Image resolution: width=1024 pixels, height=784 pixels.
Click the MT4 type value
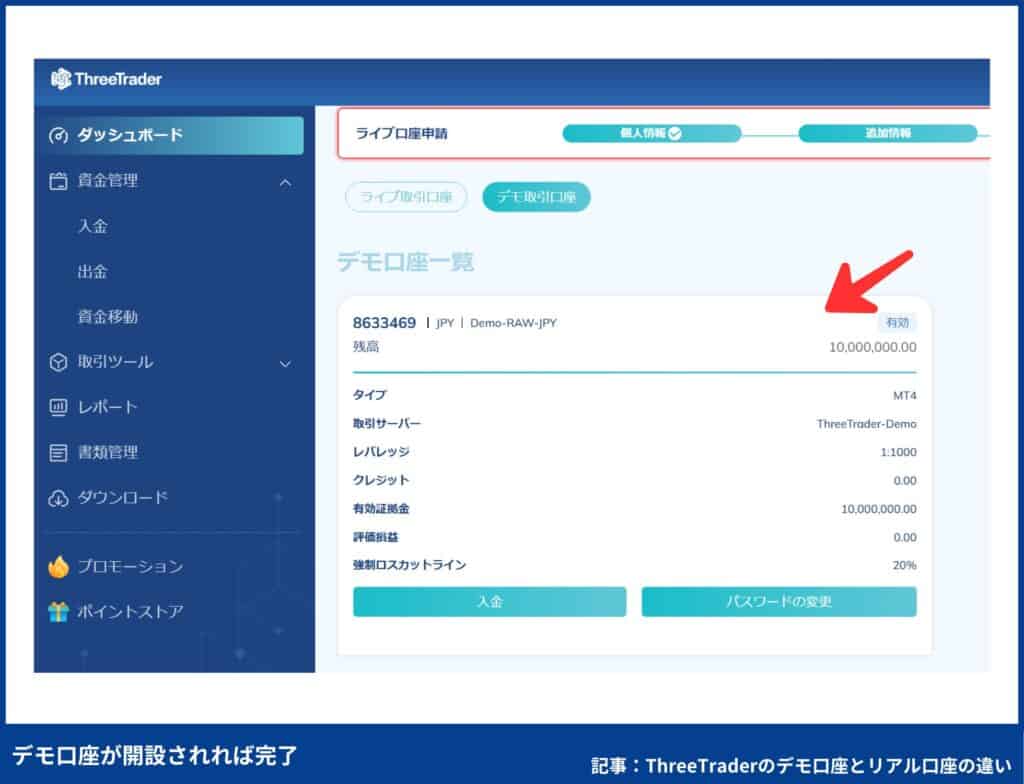pyautogui.click(x=904, y=395)
